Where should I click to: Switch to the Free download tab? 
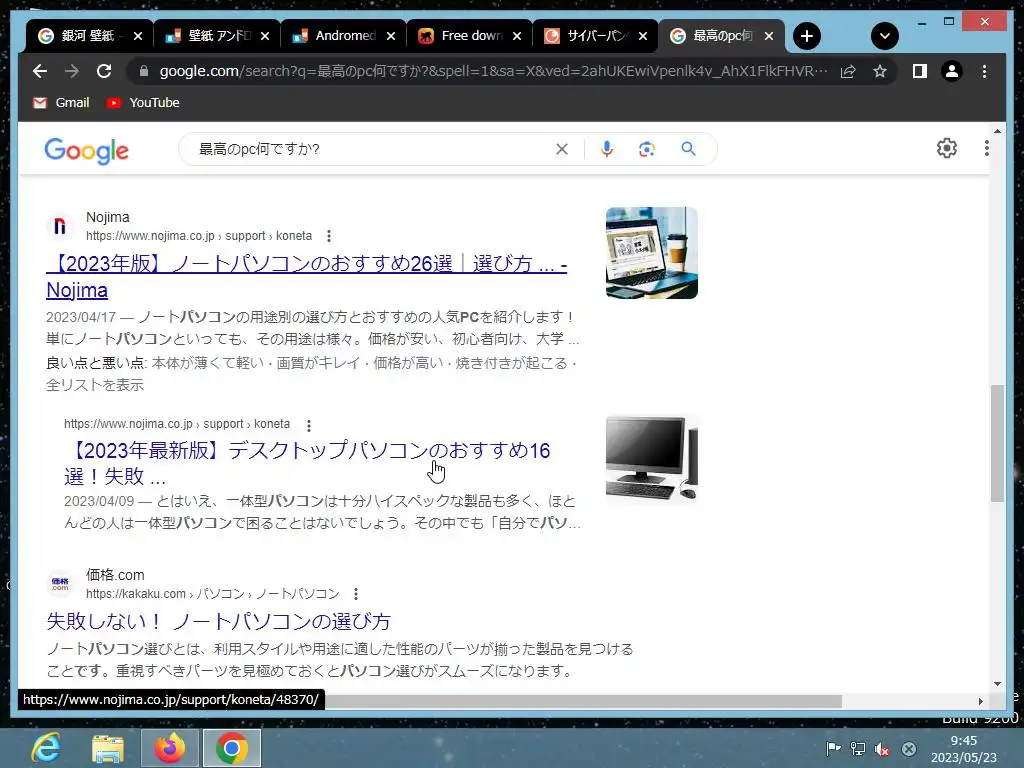point(462,36)
